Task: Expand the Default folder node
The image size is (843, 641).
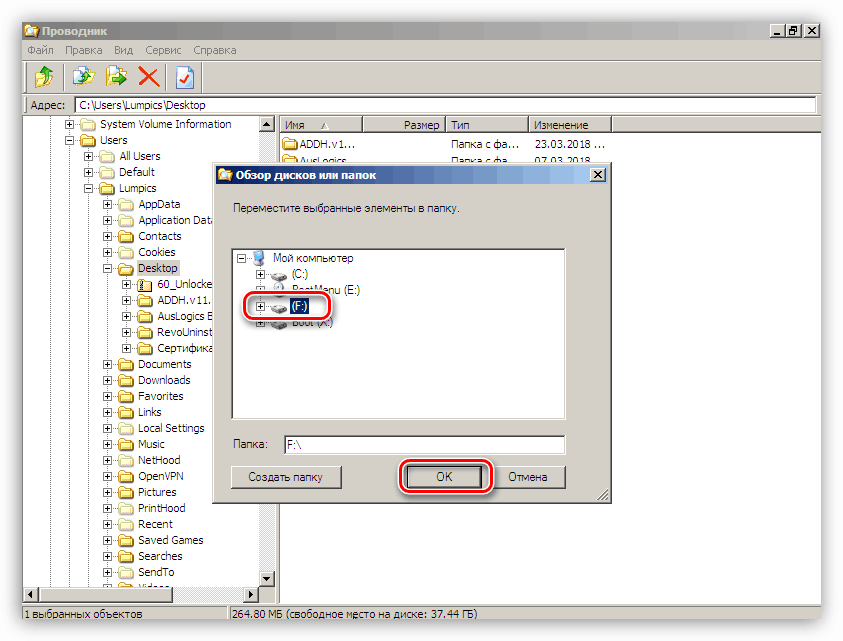Action: (89, 173)
